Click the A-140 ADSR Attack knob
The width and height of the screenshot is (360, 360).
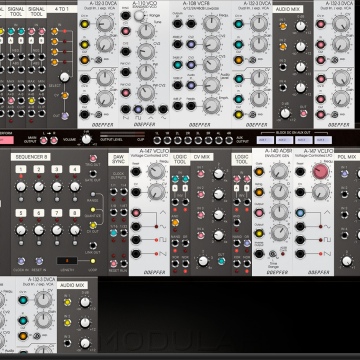tap(279, 171)
